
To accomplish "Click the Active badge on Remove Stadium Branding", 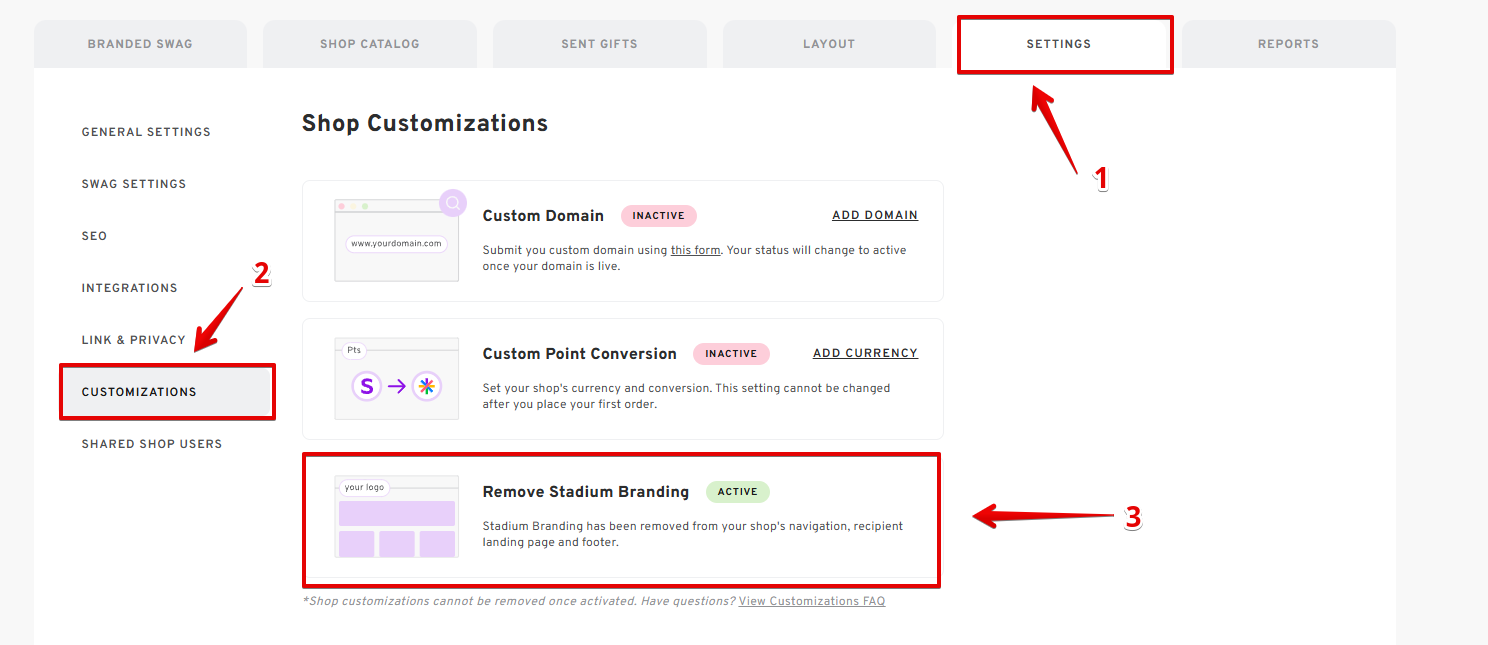I will [738, 492].
